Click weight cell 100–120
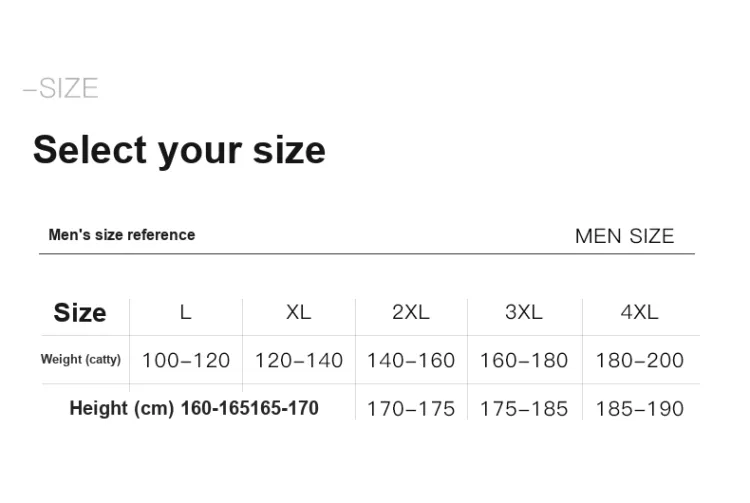 pyautogui.click(x=186, y=360)
